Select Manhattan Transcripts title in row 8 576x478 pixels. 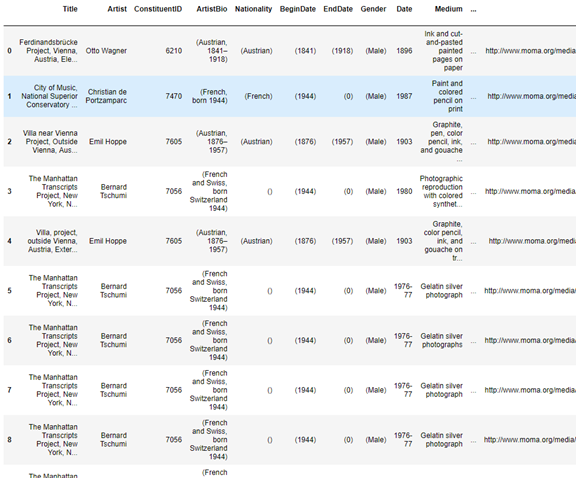(53, 439)
